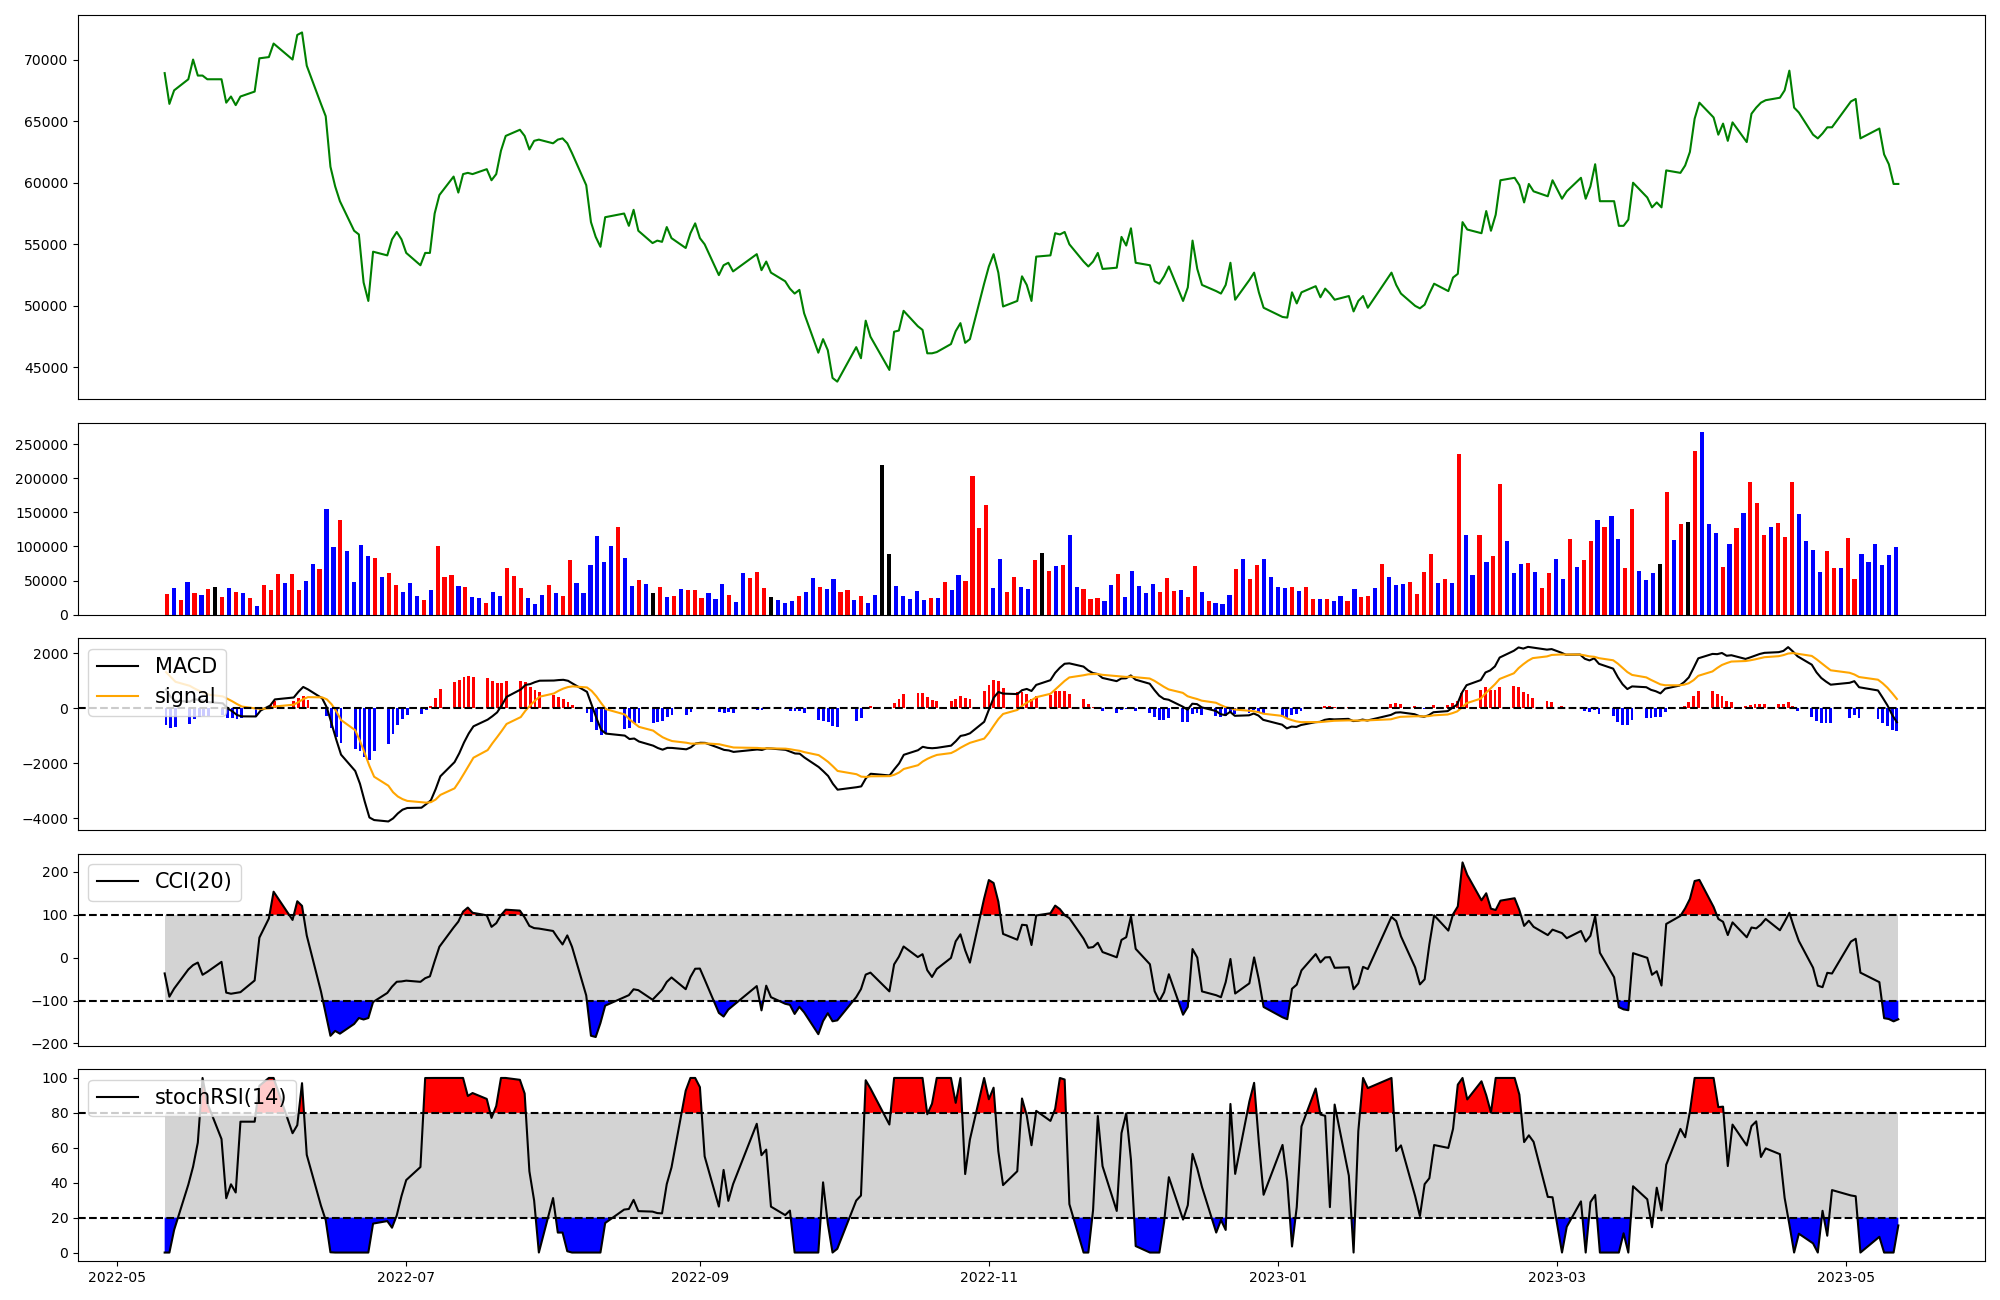2000x1300 pixels.
Task: Click the MACD legend label
Action: (186, 666)
